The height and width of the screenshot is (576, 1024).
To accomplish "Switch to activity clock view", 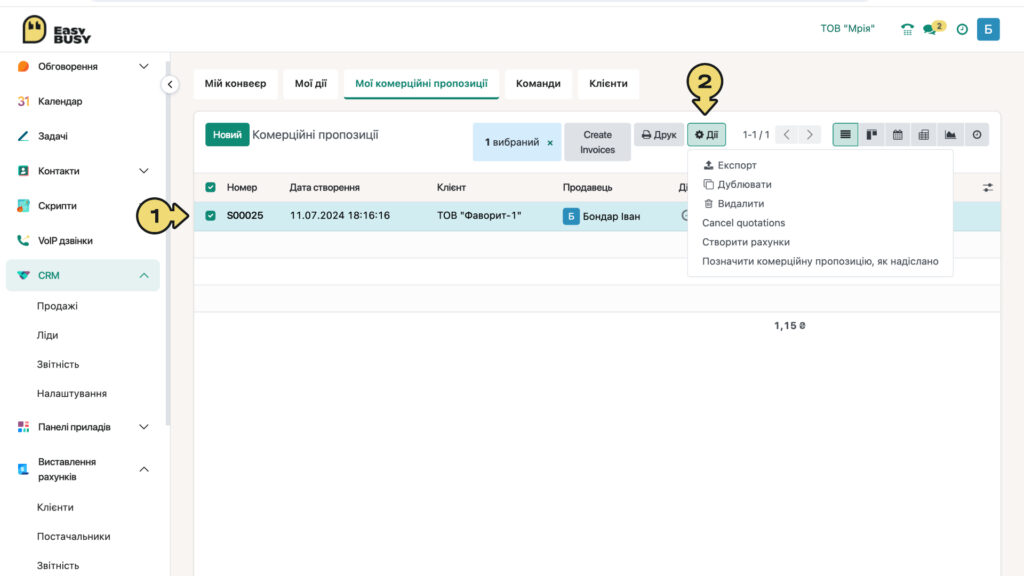I will coord(976,135).
